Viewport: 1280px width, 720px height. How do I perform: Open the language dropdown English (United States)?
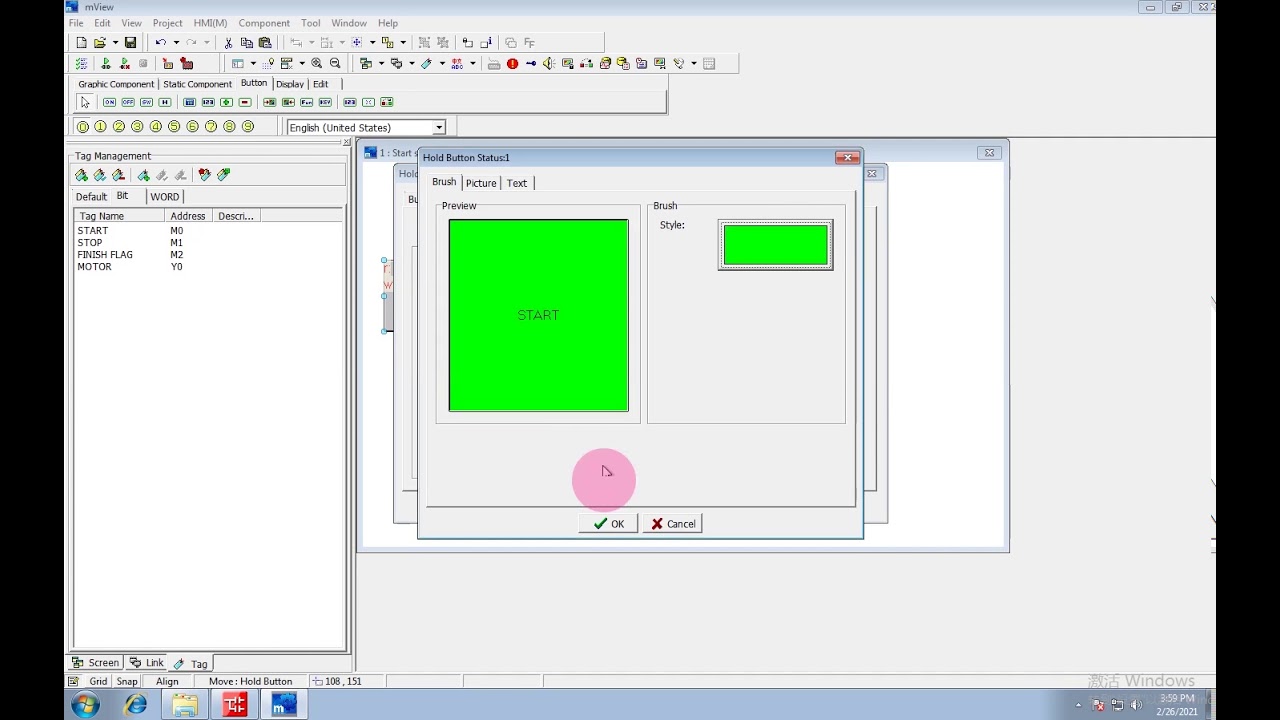(438, 128)
